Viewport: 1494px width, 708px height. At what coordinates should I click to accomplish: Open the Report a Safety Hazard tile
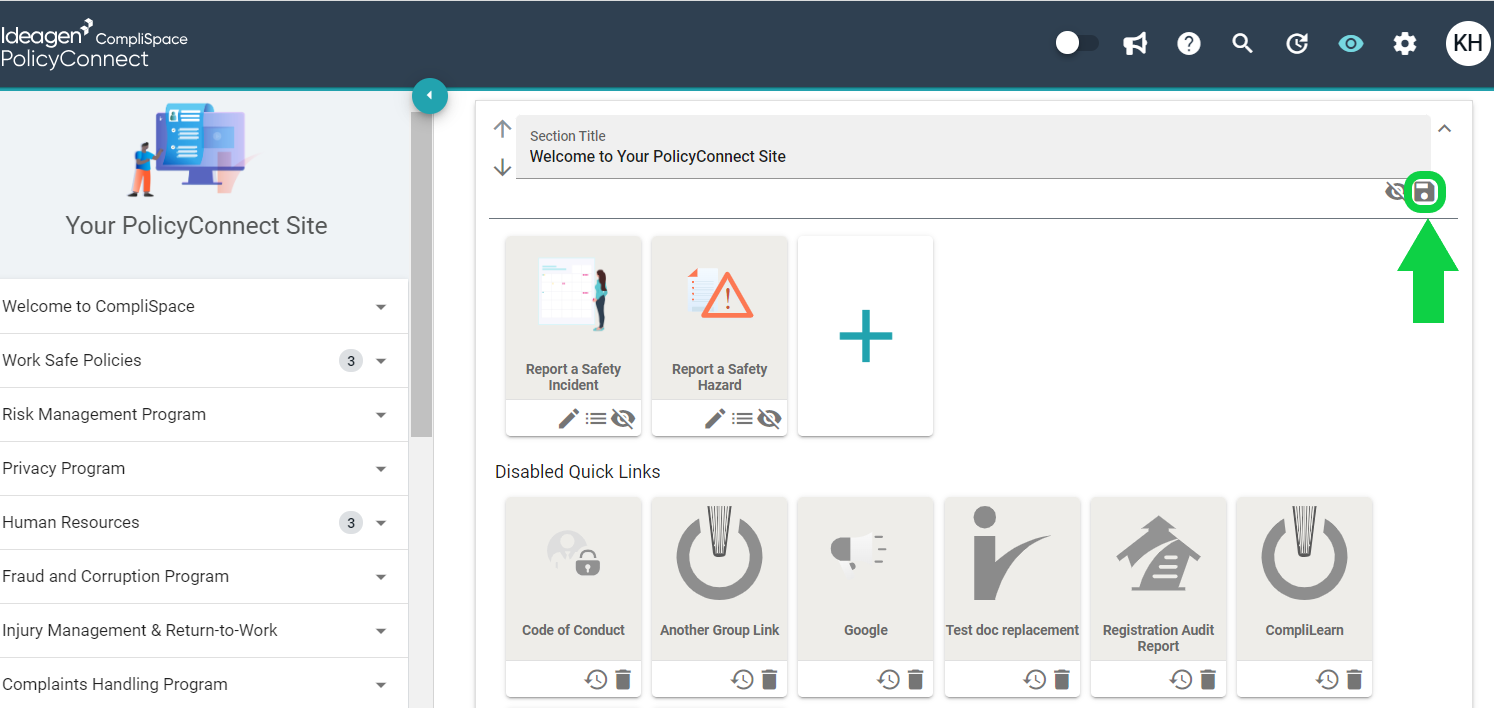pyautogui.click(x=720, y=317)
